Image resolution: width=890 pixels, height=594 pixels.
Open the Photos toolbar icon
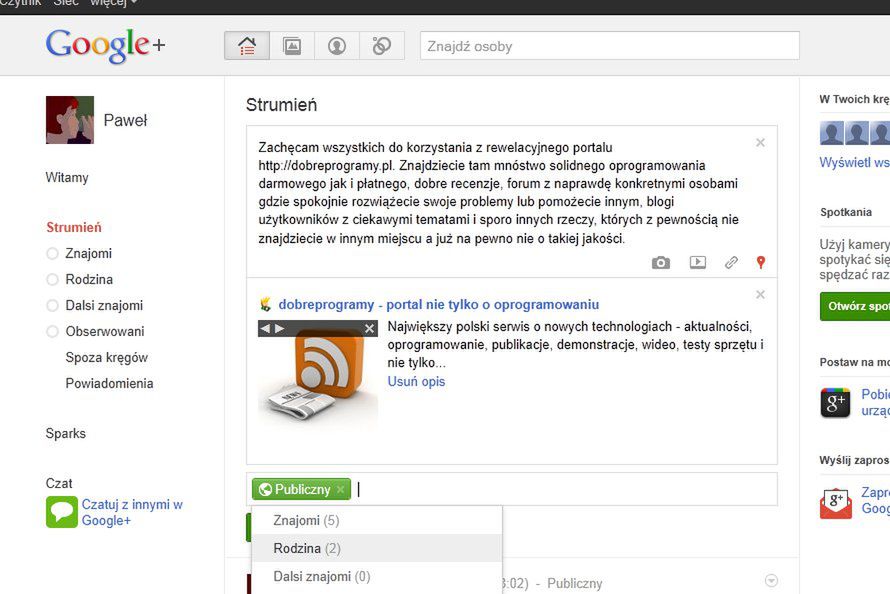[x=292, y=45]
